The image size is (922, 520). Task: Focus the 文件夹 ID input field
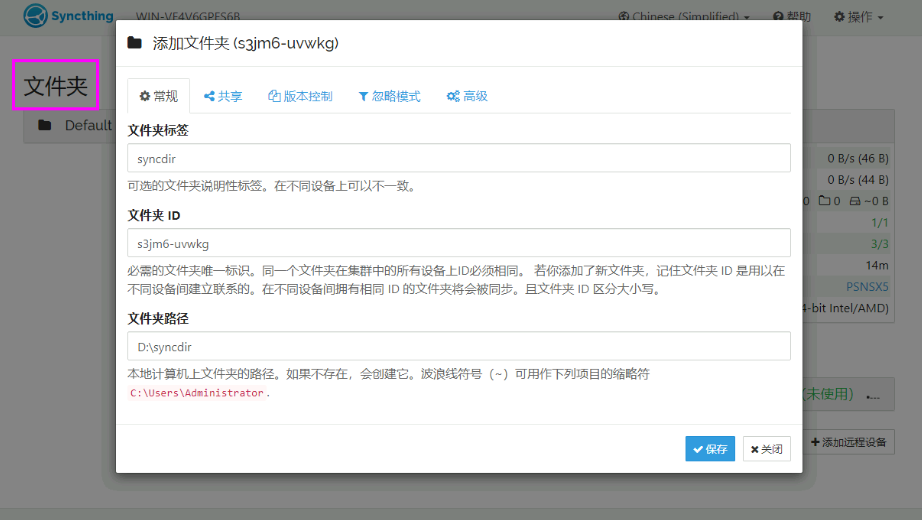[459, 243]
